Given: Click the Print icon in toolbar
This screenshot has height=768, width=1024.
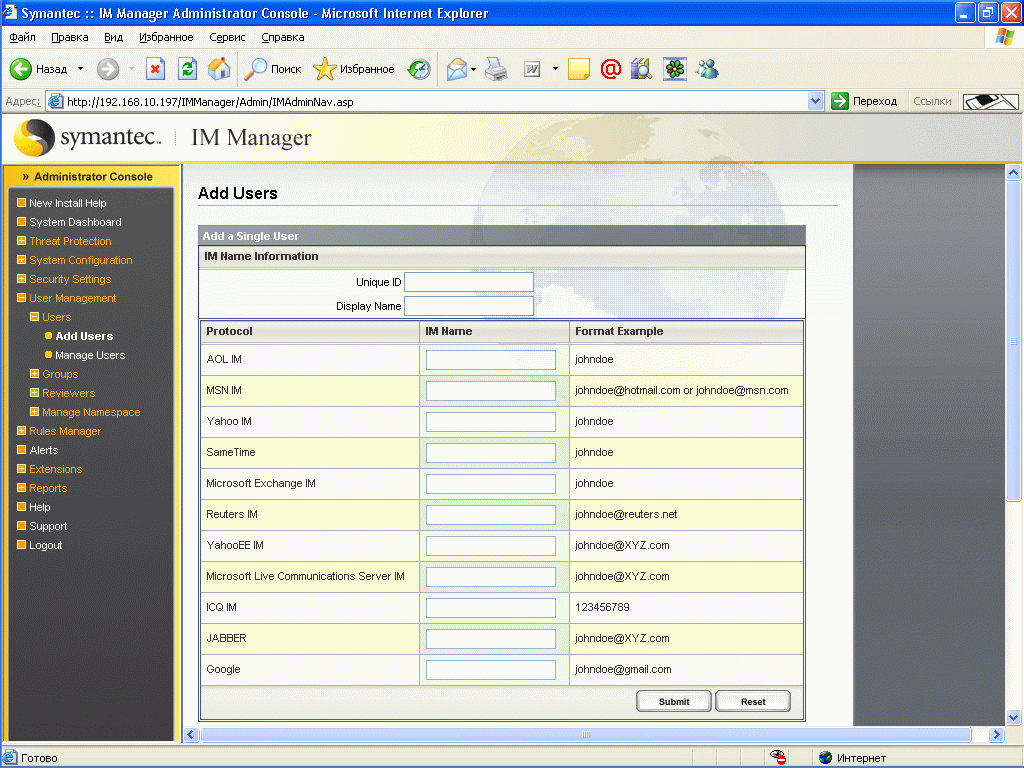Looking at the screenshot, I should pyautogui.click(x=497, y=69).
